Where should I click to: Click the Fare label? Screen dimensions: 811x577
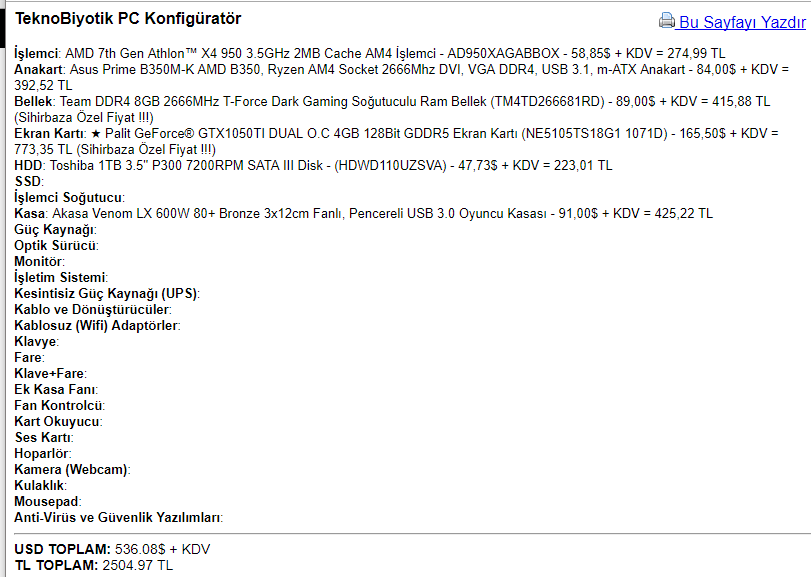coord(29,358)
